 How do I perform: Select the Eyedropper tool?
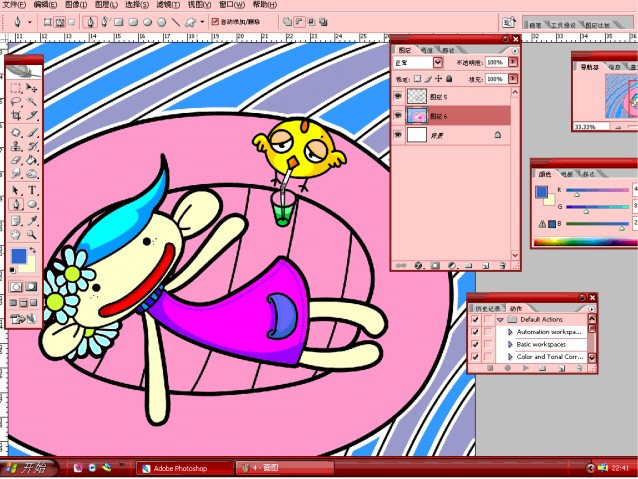coord(31,221)
